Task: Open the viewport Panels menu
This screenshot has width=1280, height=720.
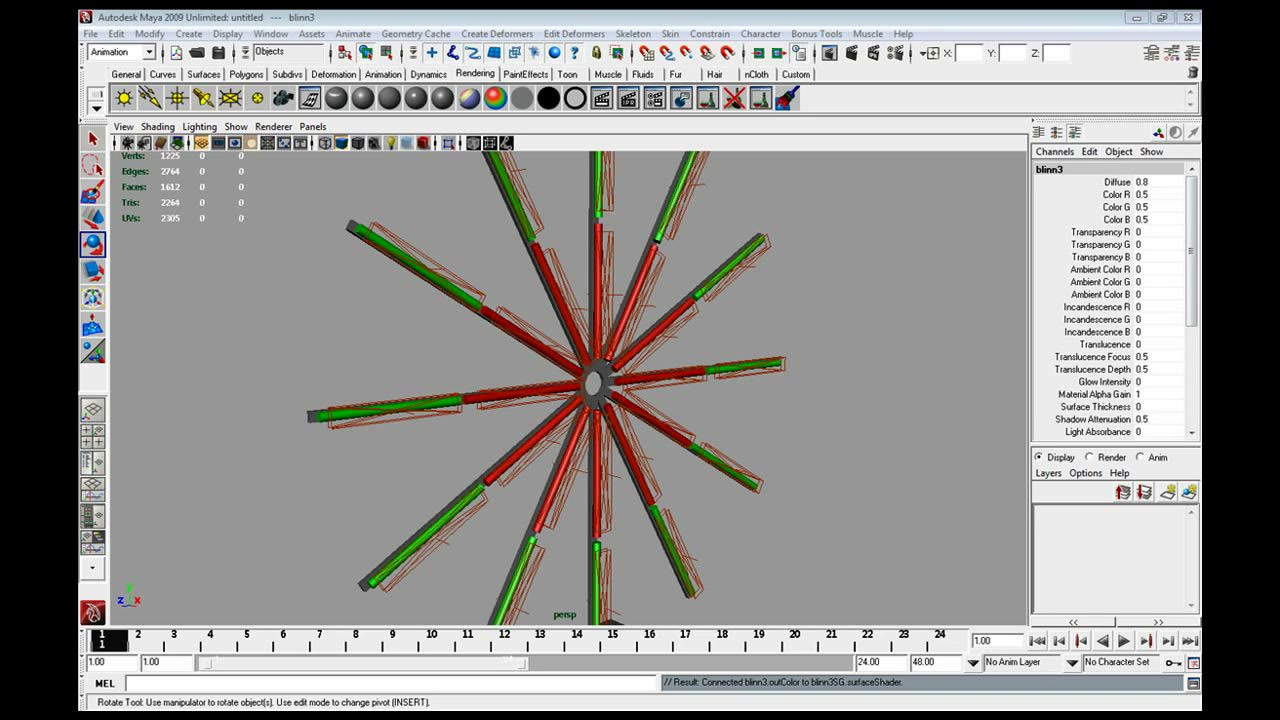Action: click(313, 127)
